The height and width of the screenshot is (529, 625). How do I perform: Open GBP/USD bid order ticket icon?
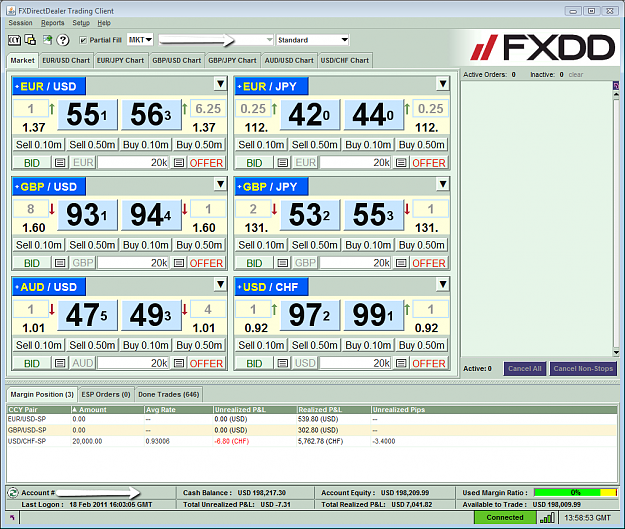pos(60,263)
